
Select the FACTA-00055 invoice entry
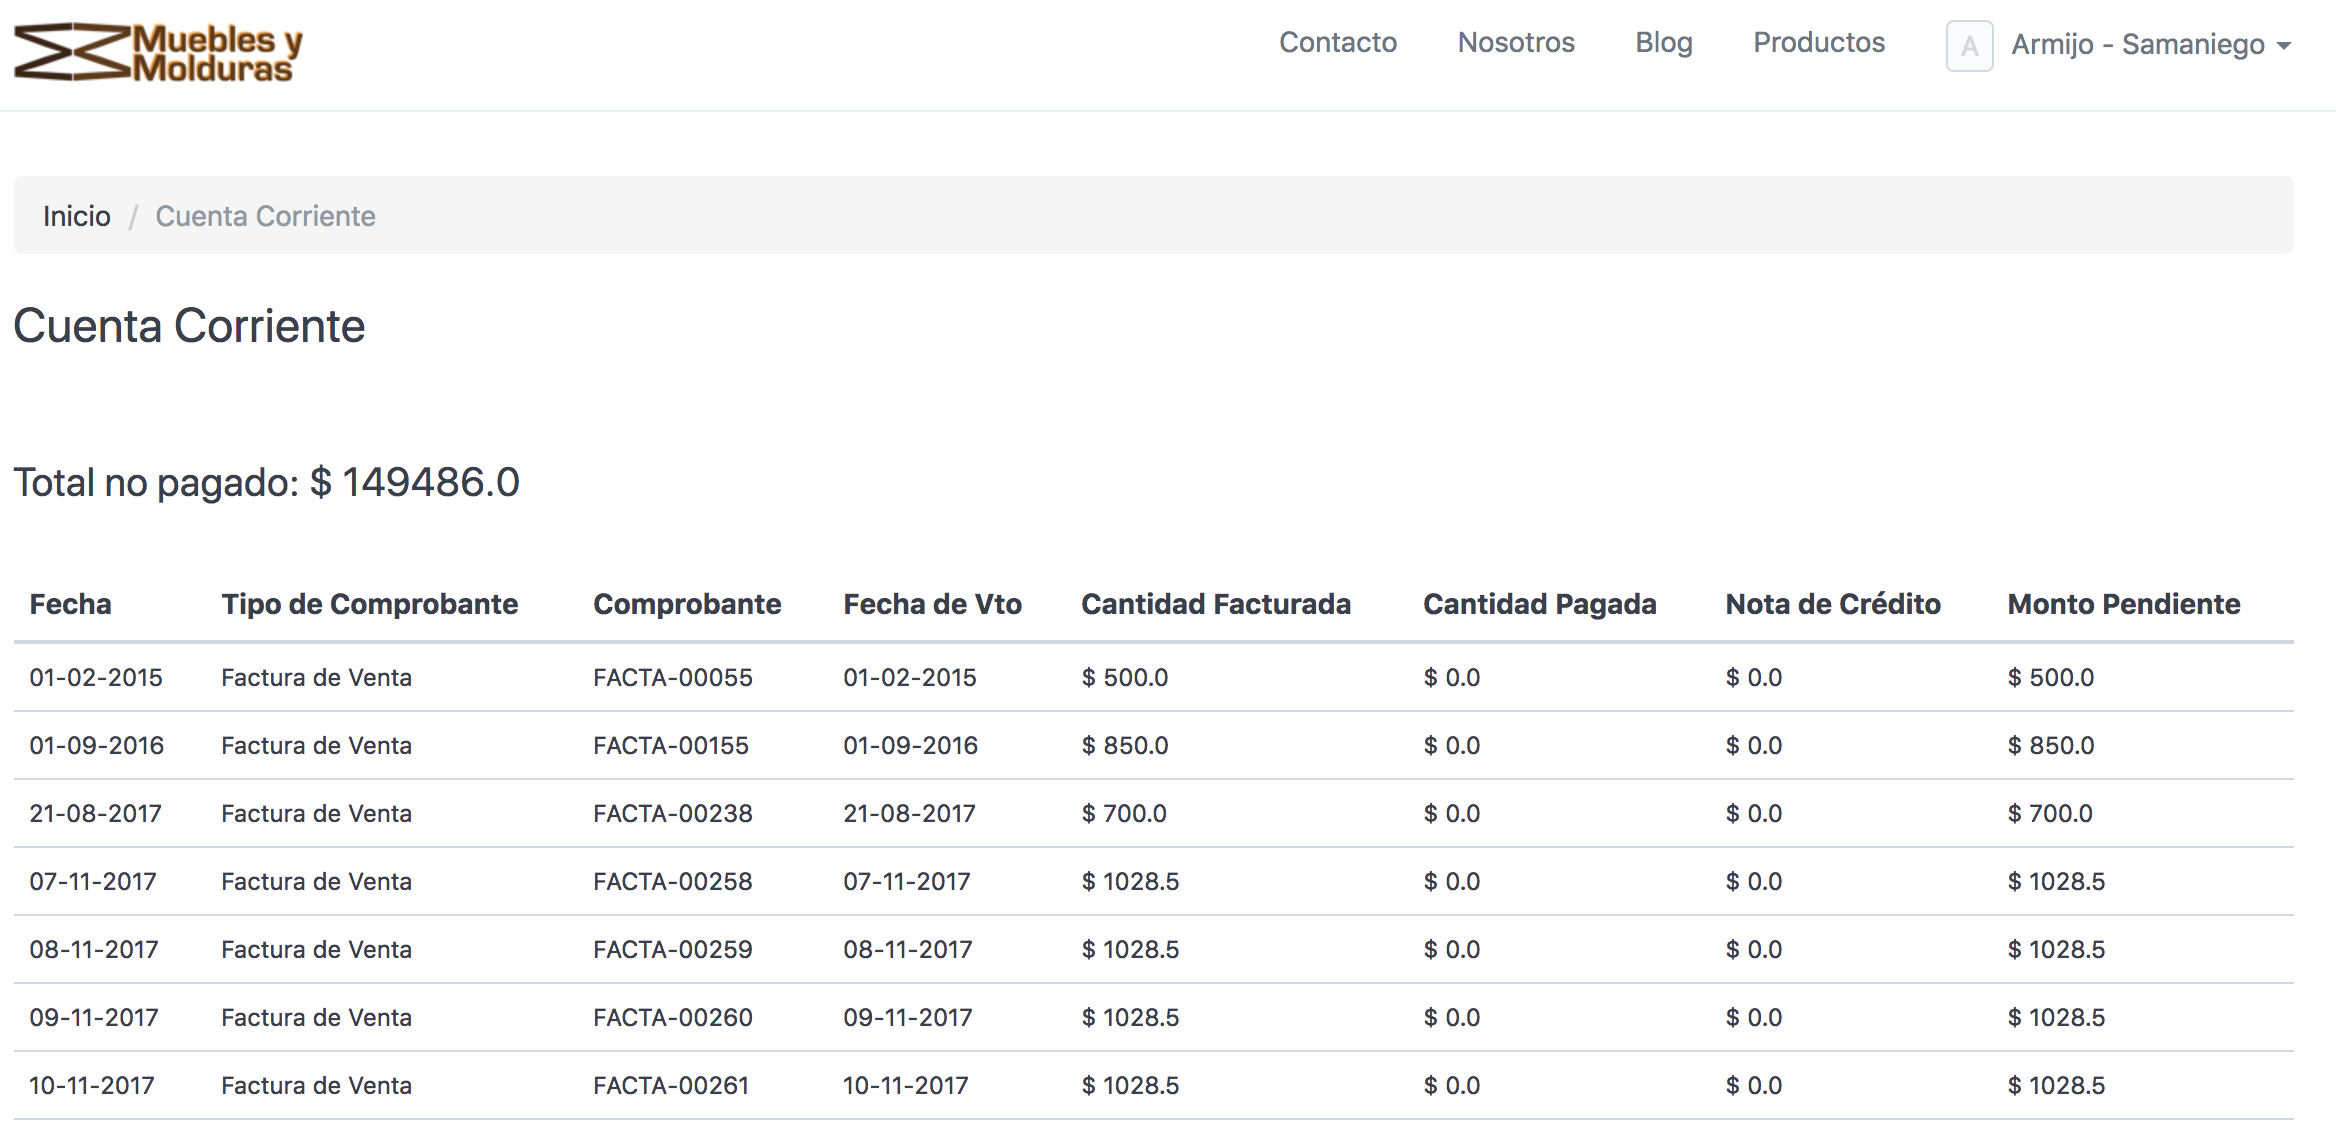pyautogui.click(x=672, y=677)
